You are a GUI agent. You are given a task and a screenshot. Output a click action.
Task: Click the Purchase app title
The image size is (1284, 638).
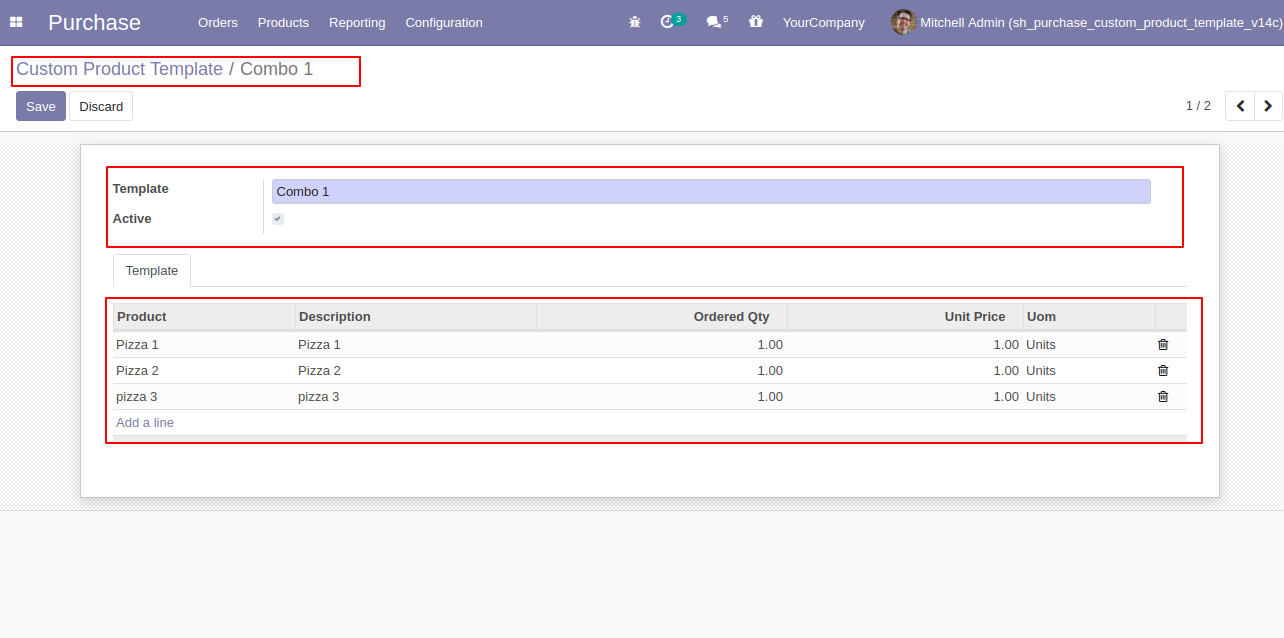(94, 22)
